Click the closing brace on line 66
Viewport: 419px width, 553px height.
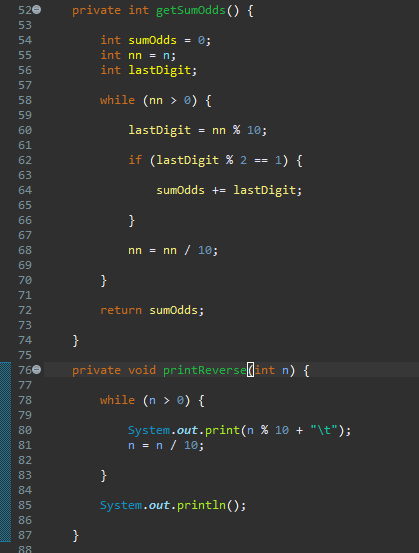pos(132,221)
